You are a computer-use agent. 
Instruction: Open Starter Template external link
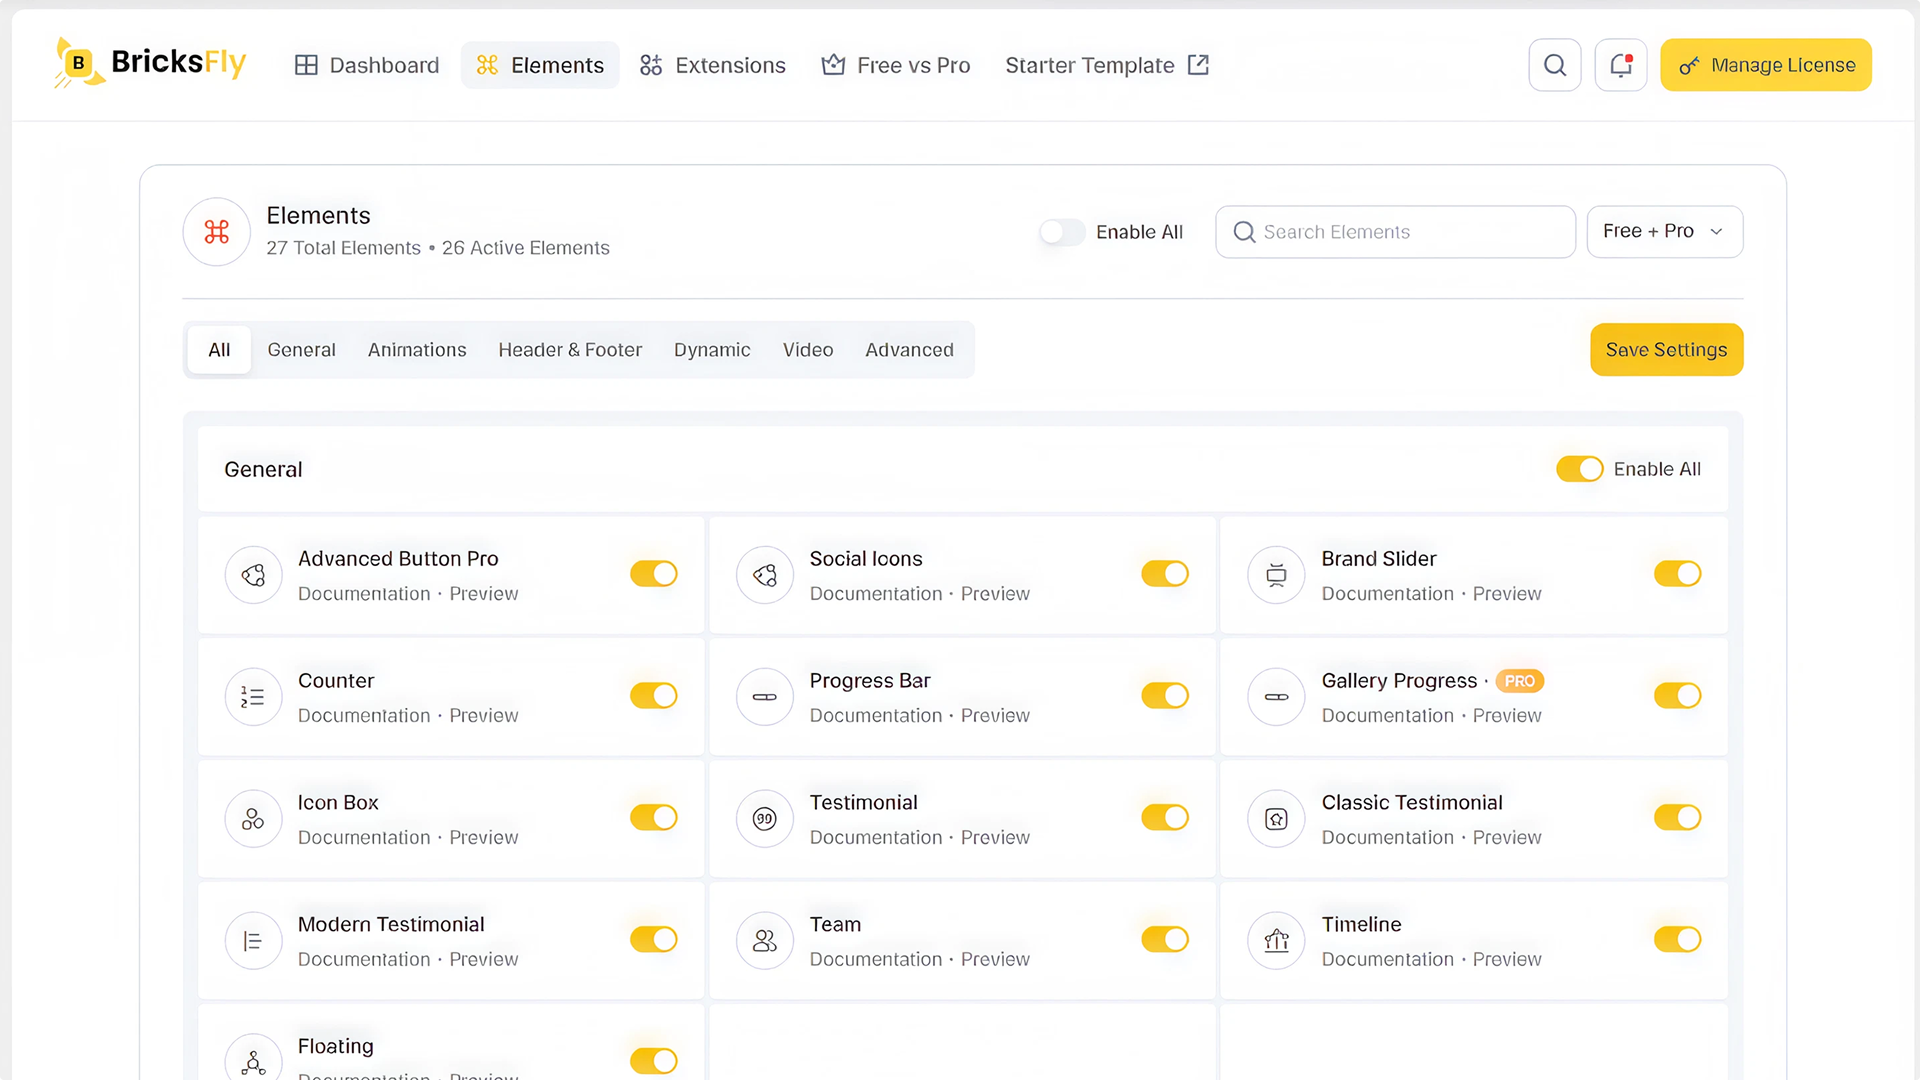click(x=1107, y=65)
